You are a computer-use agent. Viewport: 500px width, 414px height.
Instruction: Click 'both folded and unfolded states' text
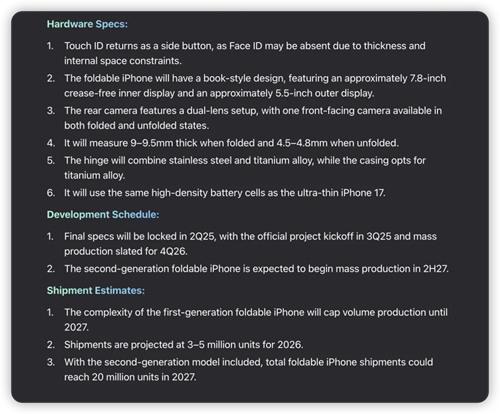137,125
